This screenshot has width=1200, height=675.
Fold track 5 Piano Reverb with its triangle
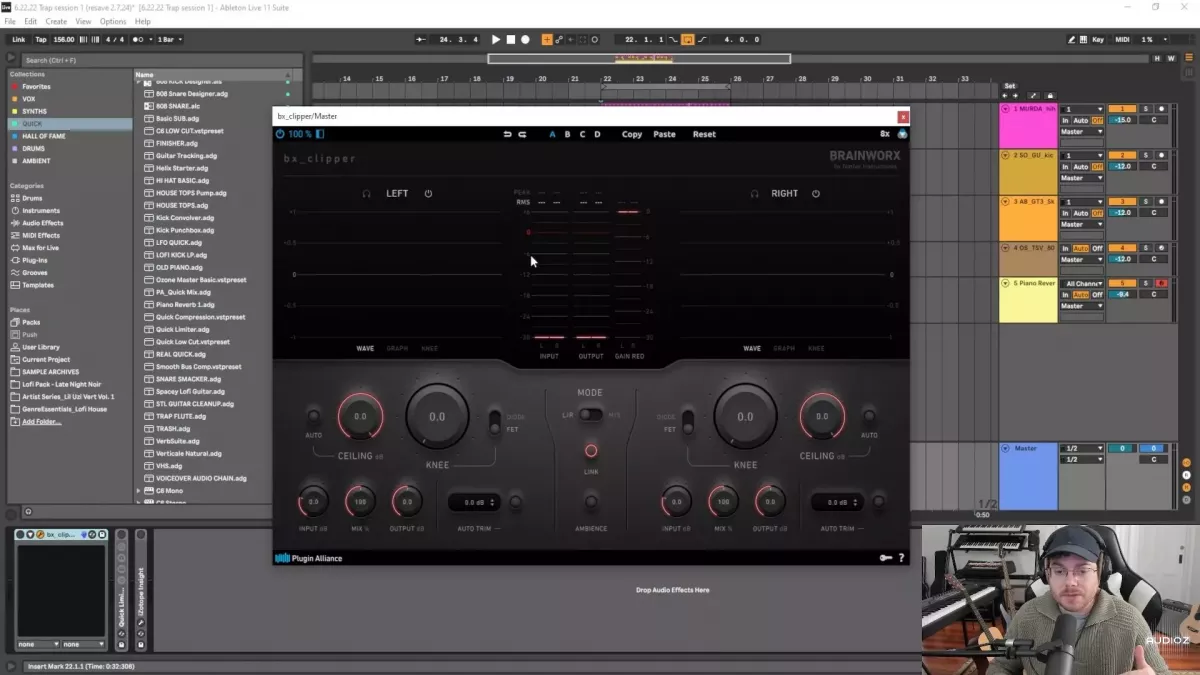coord(1005,284)
